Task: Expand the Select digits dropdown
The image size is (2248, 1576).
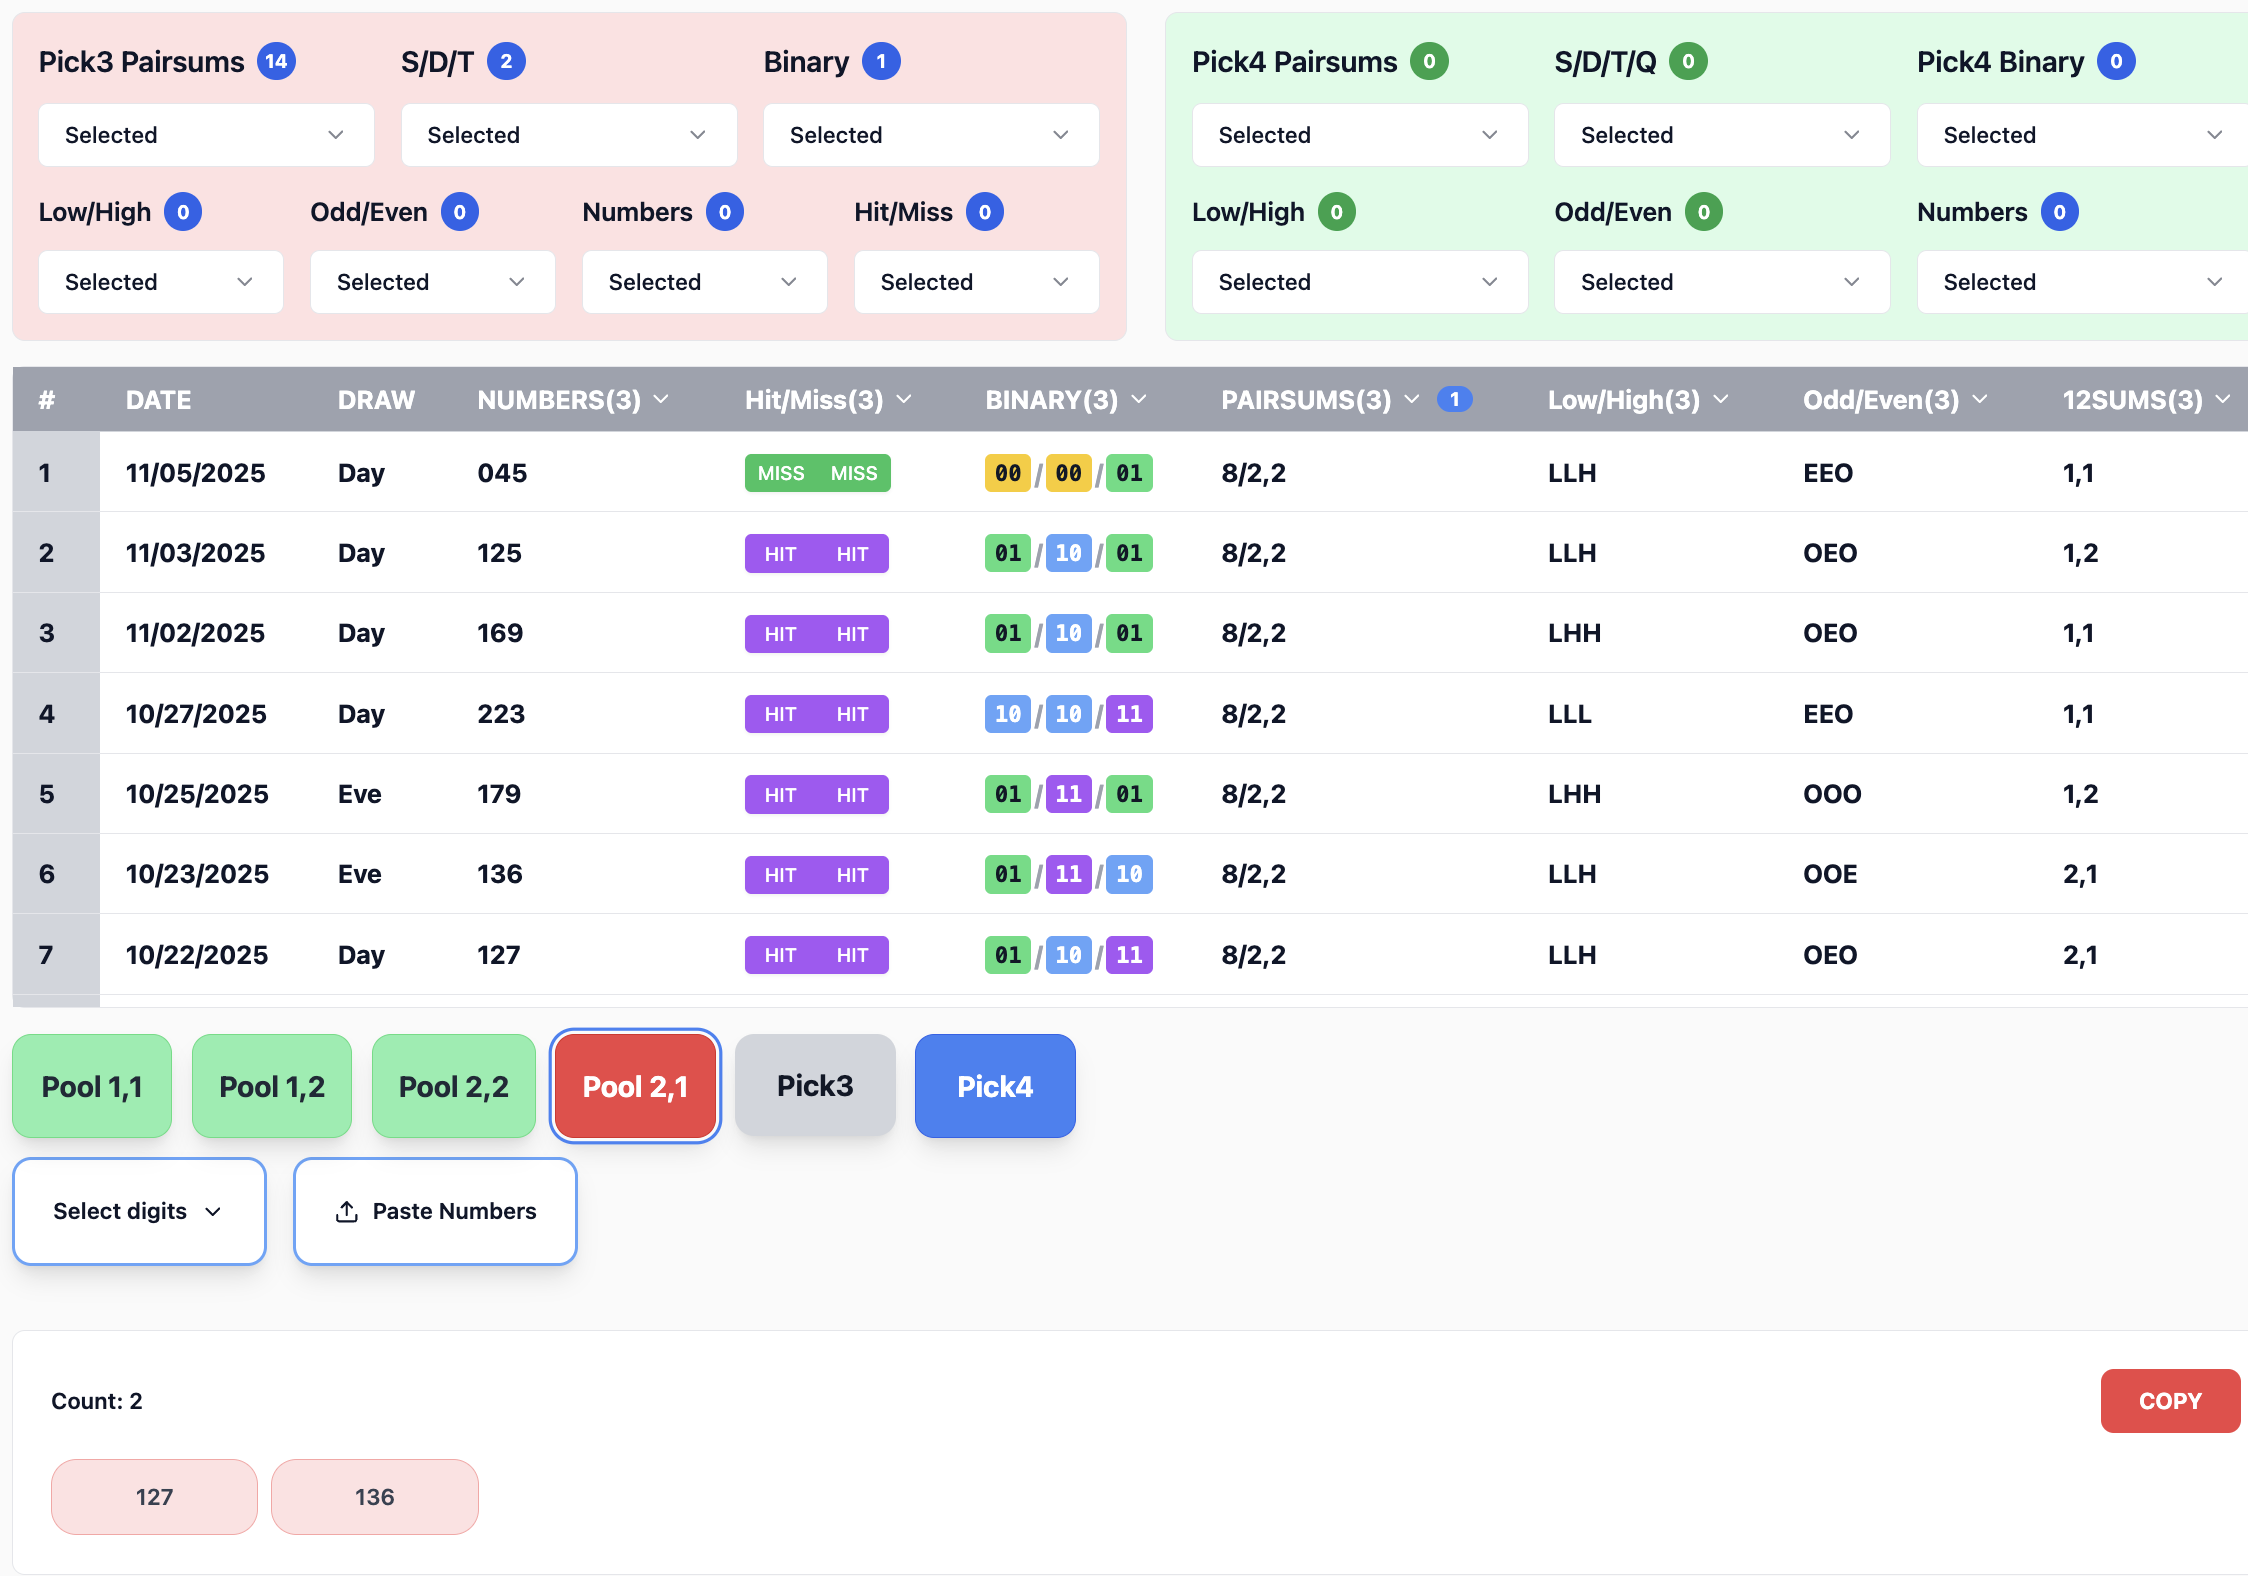Action: click(139, 1211)
